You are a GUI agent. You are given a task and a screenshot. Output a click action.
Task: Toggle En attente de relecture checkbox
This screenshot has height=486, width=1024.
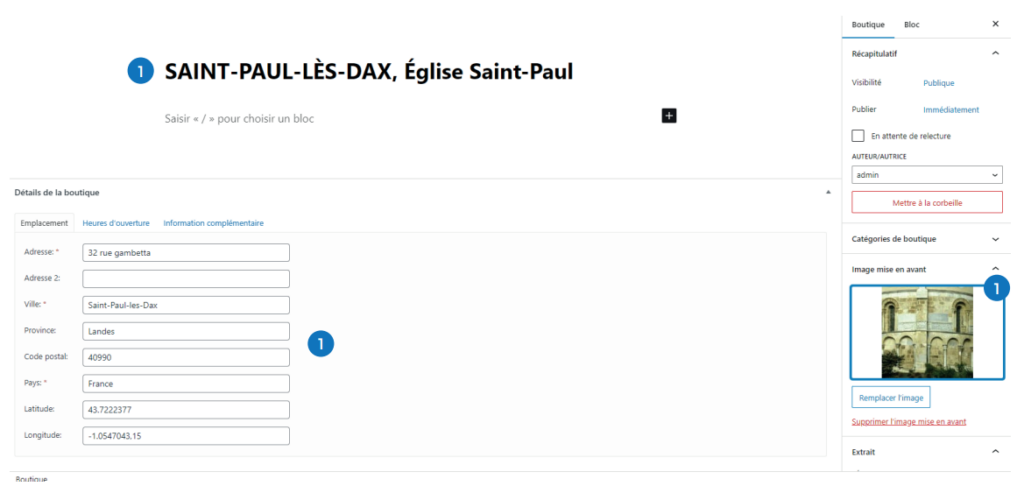point(858,136)
